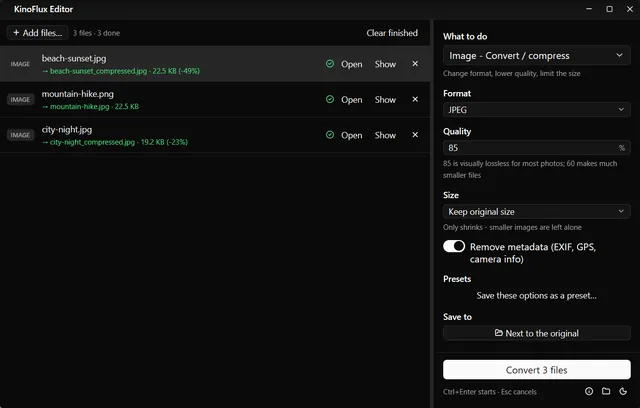Remove mountain-hike.png from the list

415,99
